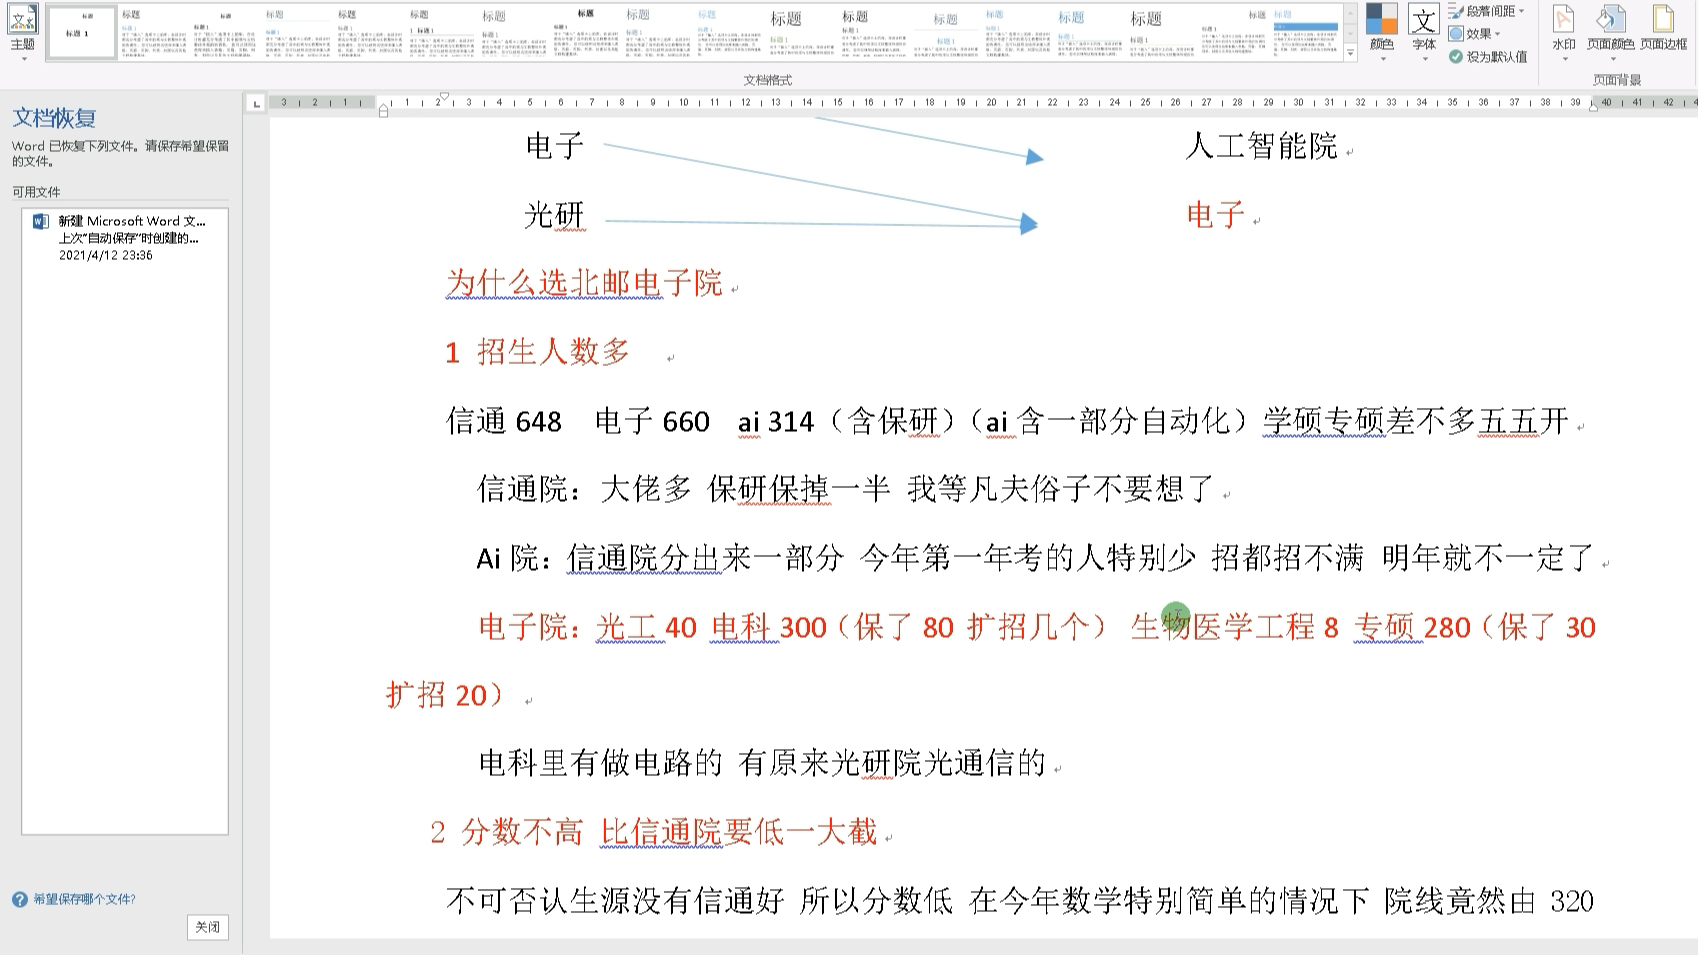The height and width of the screenshot is (955, 1698).
Task: Select the highlighted 标题 1 style set thumbnail
Action: click(82, 32)
